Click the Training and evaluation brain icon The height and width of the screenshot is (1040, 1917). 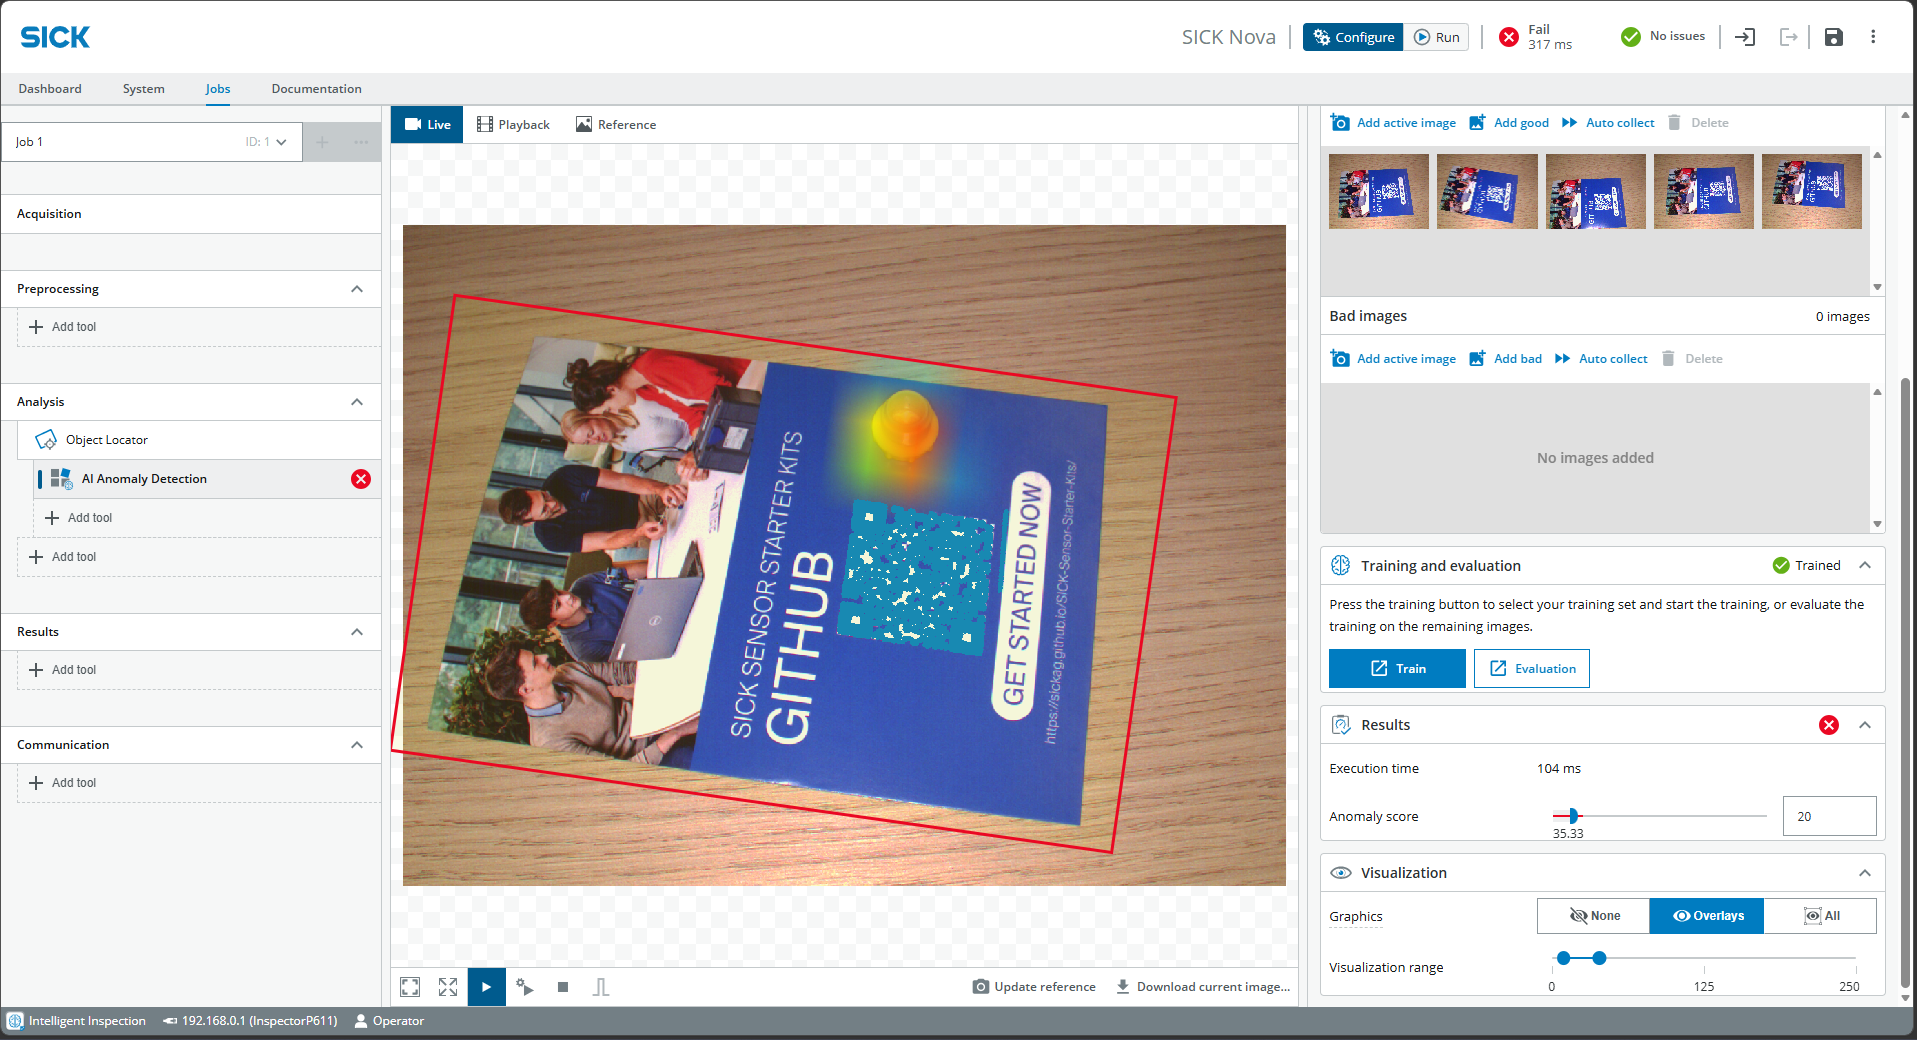[1341, 566]
